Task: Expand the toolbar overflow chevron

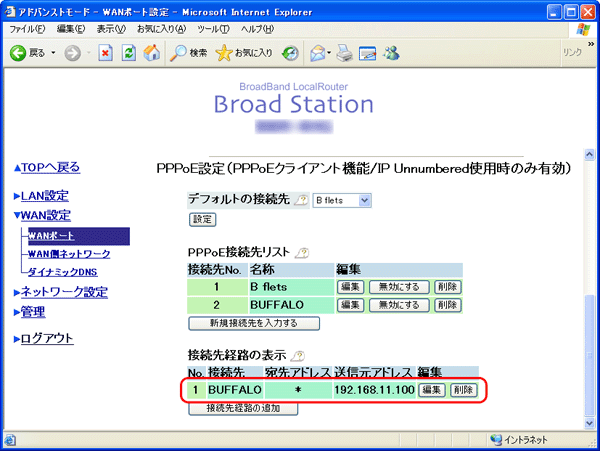Action: pyautogui.click(x=590, y=44)
